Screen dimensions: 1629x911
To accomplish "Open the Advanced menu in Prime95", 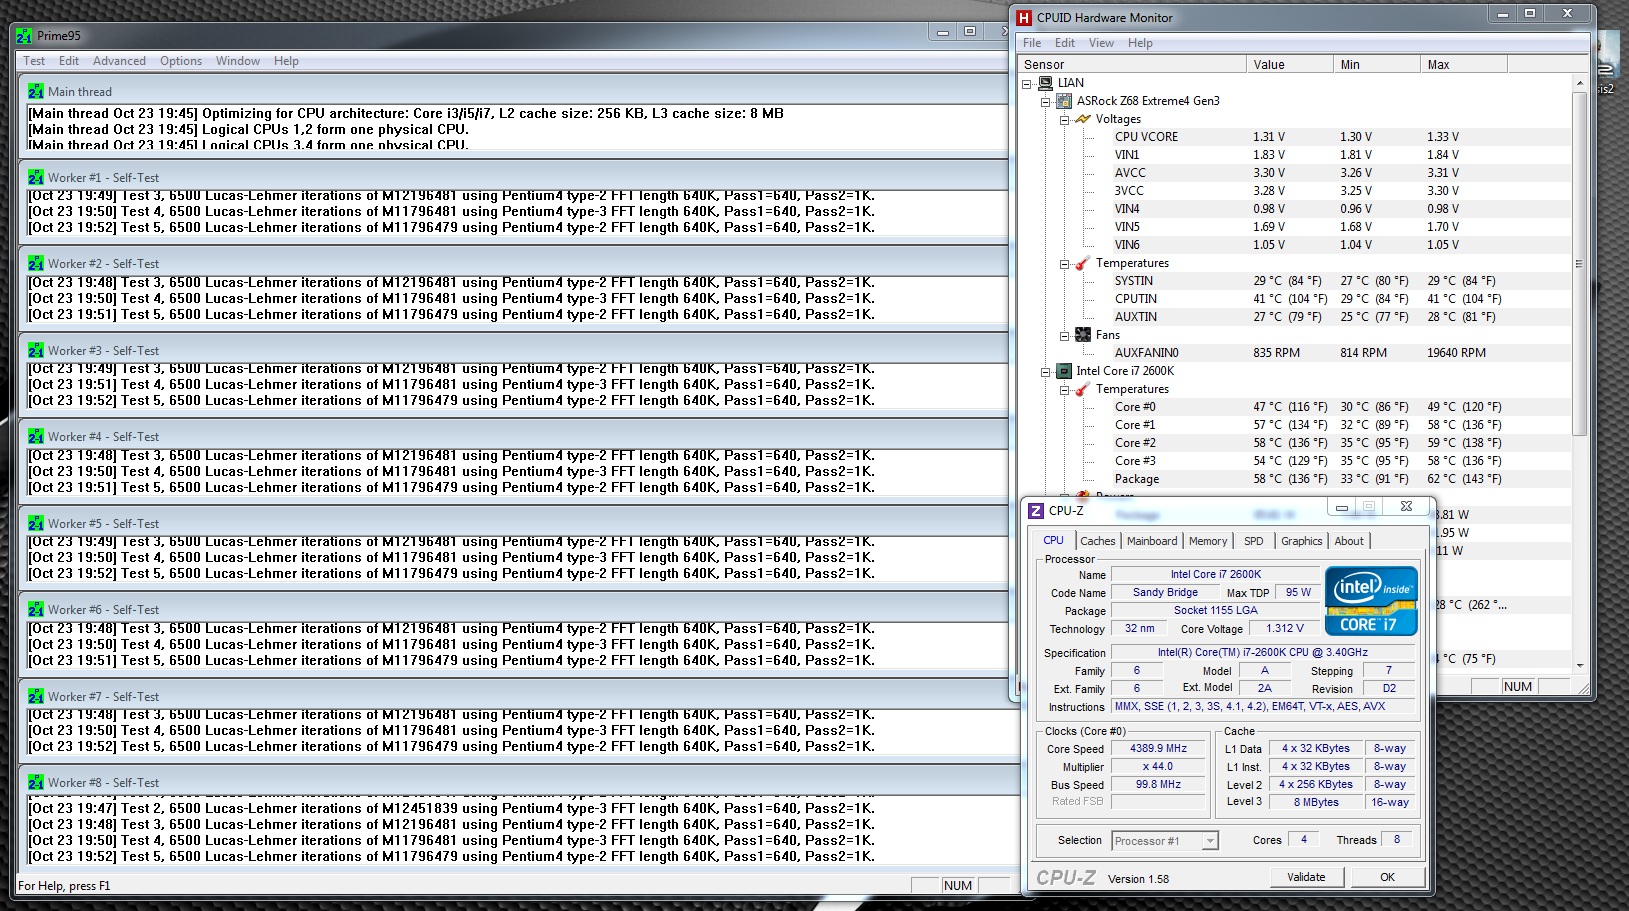I will point(119,61).
